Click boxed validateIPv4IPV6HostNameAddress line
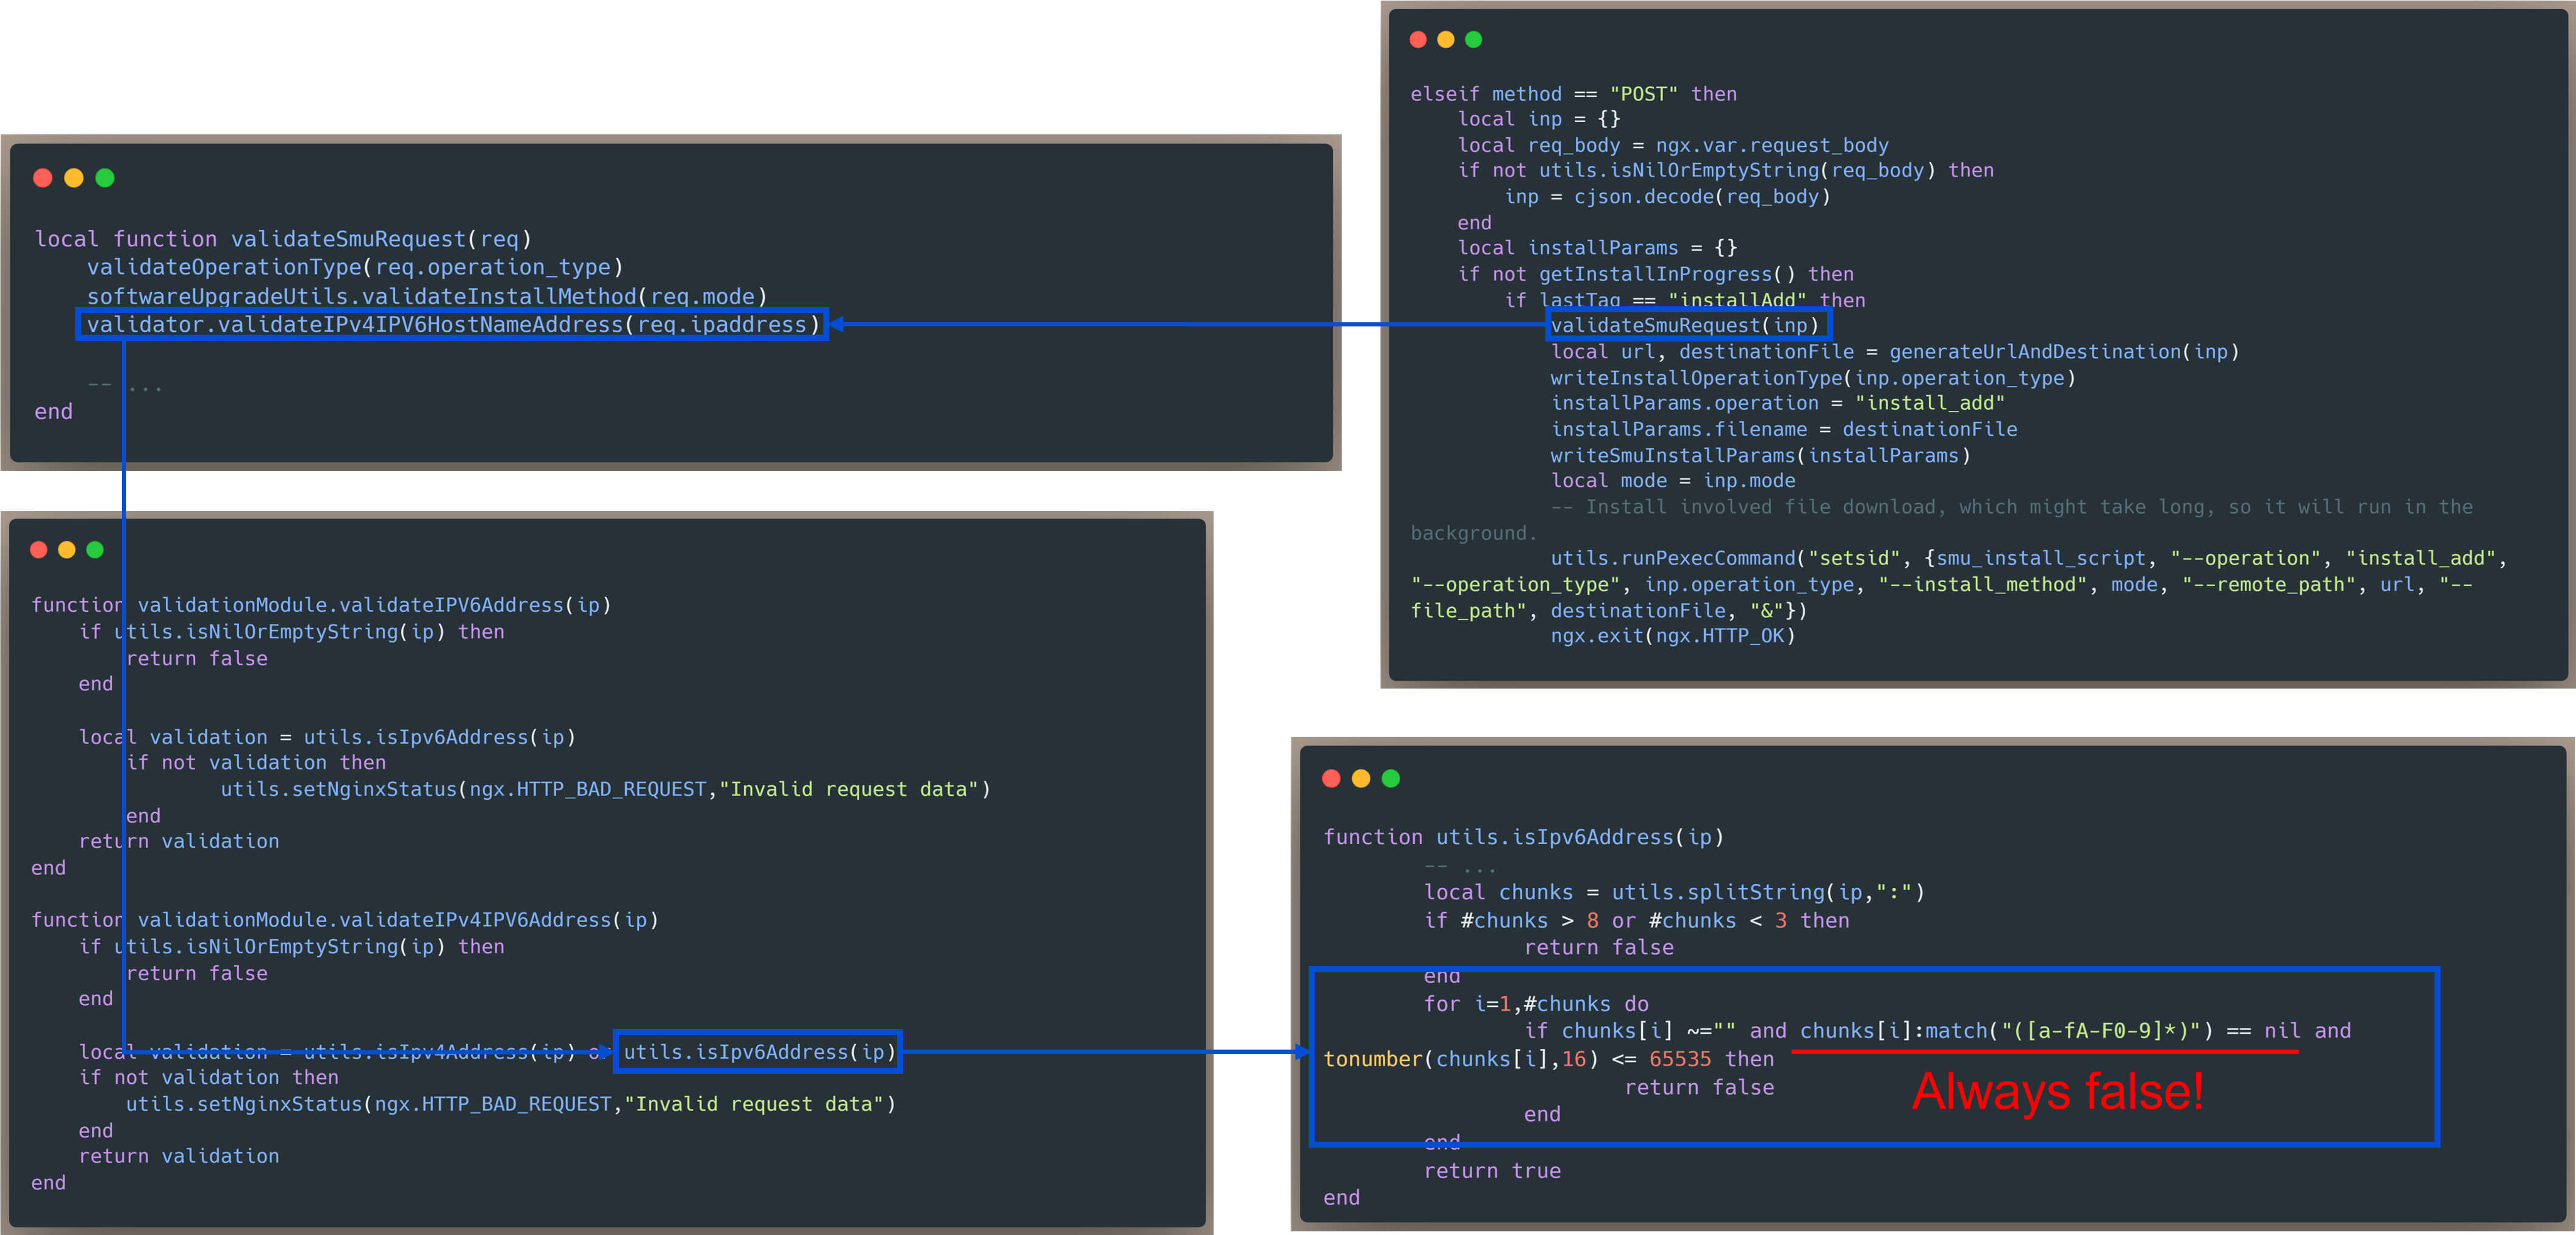Image resolution: width=2576 pixels, height=1235 pixels. click(452, 324)
